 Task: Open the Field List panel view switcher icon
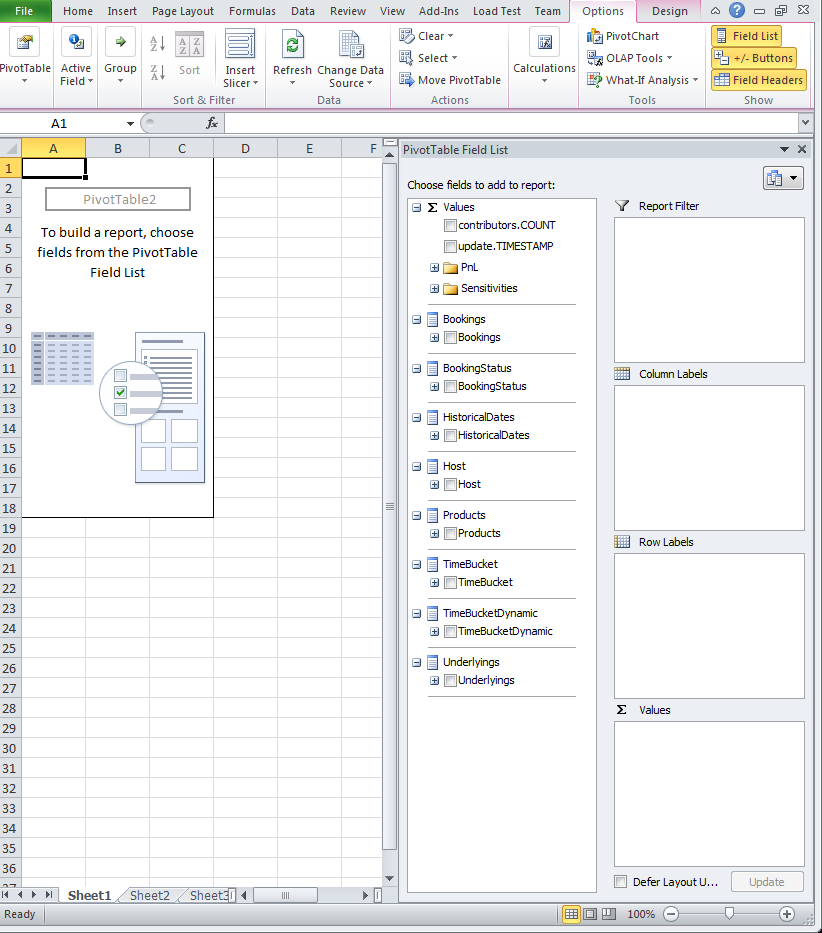(785, 178)
